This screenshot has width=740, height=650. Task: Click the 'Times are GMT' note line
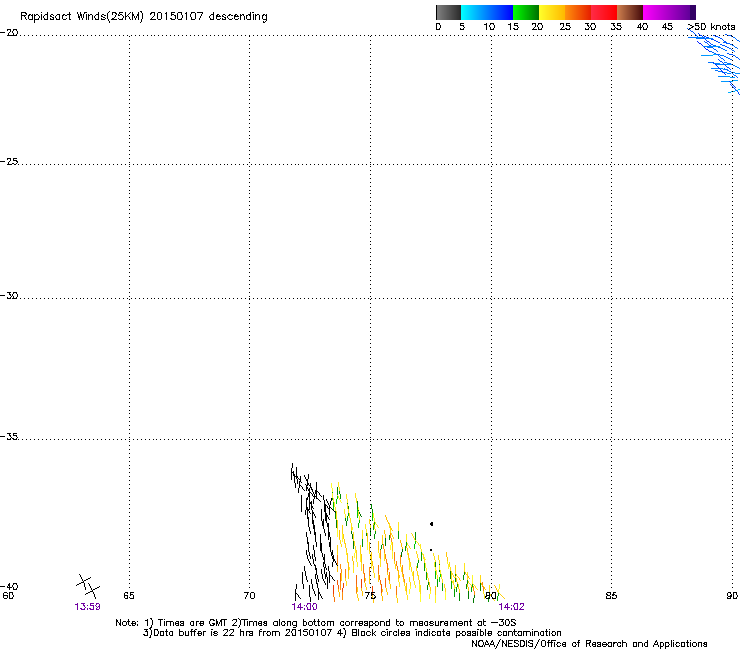click(316, 623)
